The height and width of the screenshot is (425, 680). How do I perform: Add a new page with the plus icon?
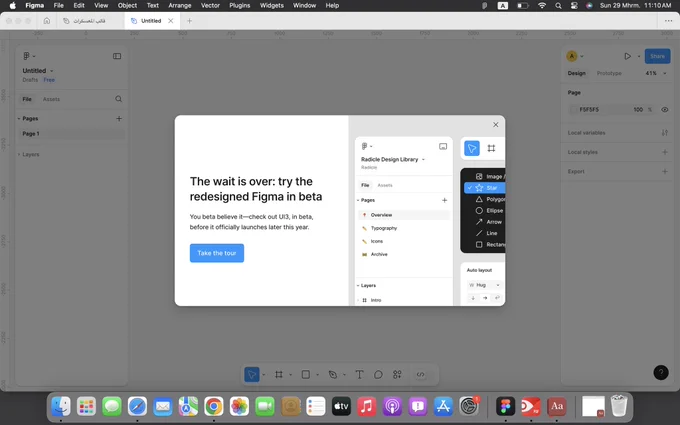[119, 118]
